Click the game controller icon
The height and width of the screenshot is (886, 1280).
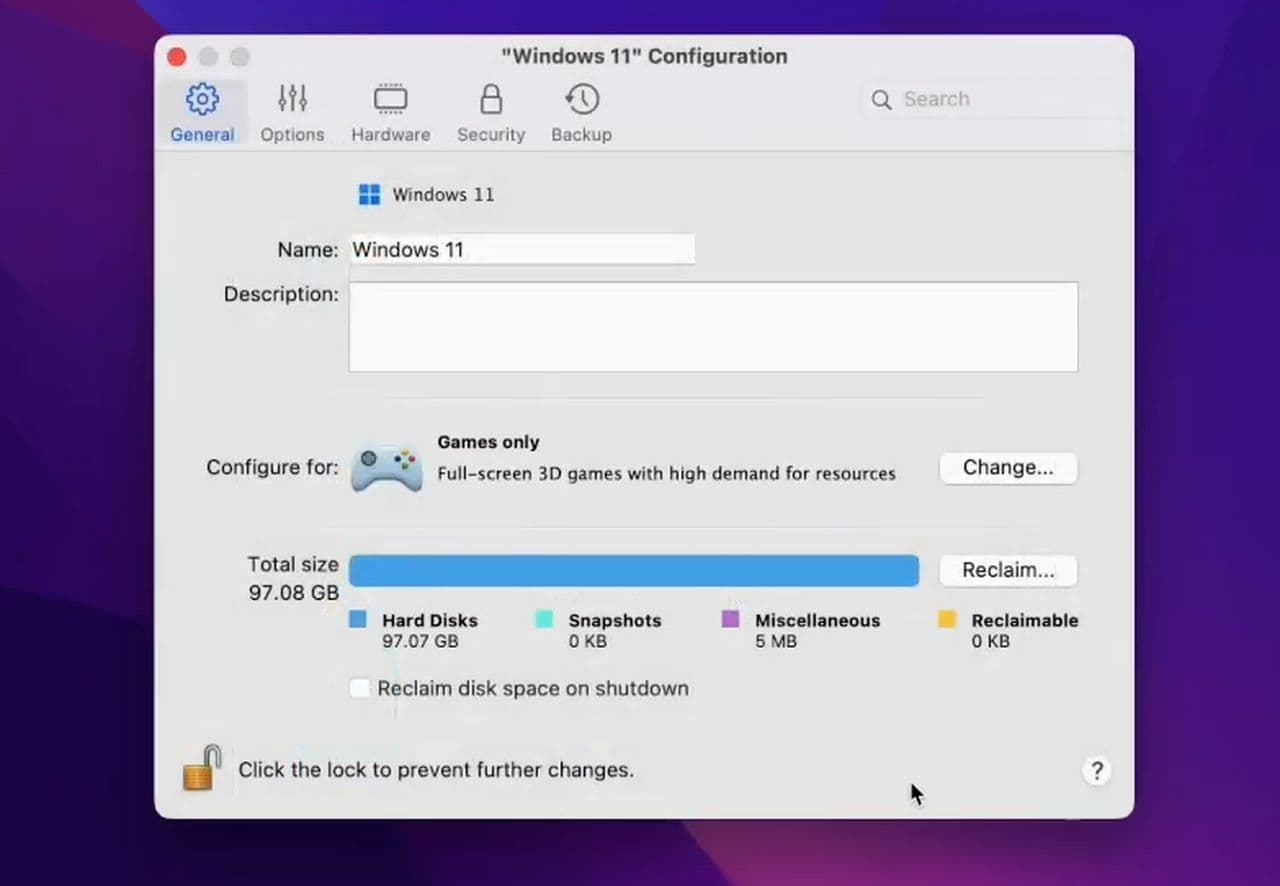tap(386, 467)
